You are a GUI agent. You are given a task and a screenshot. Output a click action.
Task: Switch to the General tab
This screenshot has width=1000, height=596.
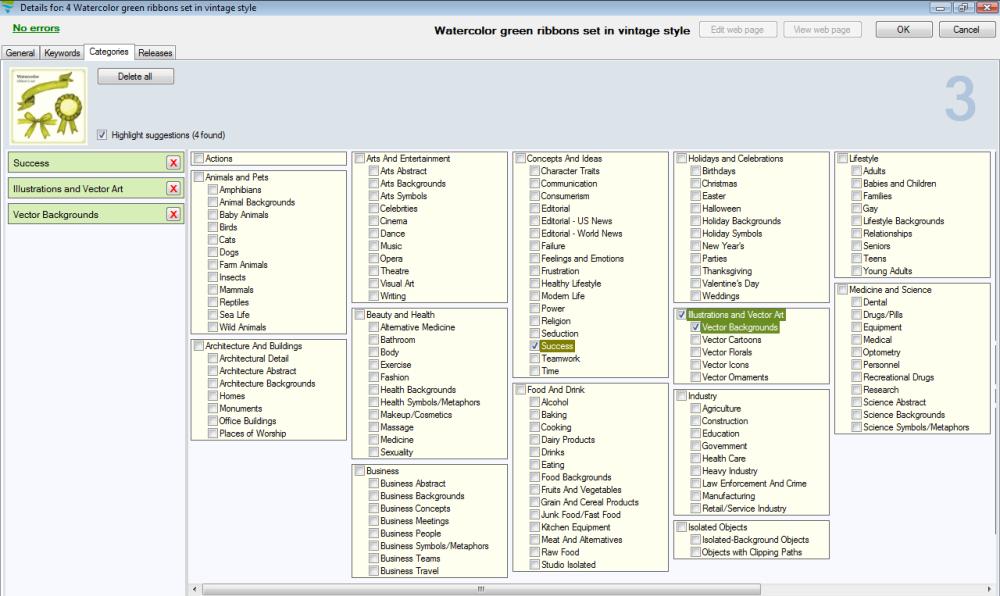(x=20, y=53)
